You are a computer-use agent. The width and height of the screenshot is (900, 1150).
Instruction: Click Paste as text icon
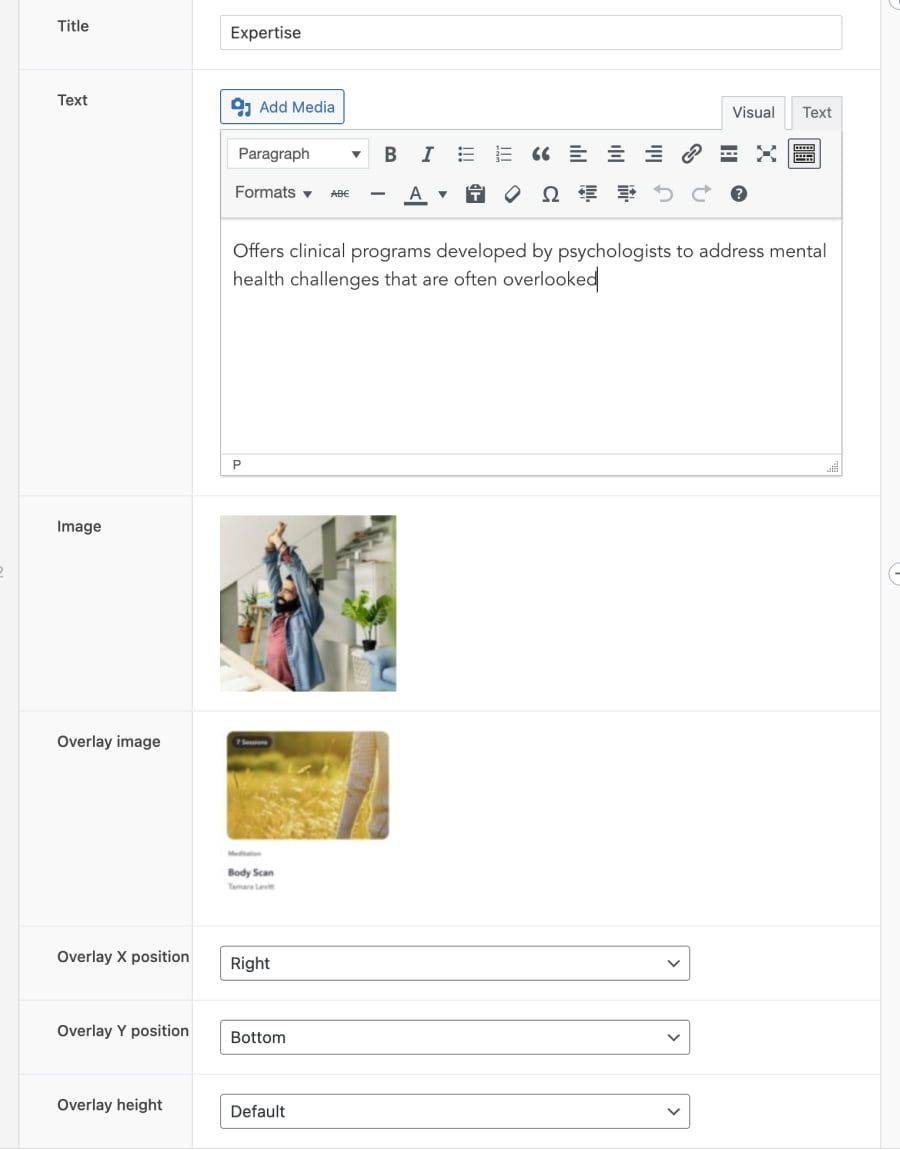[x=475, y=194]
